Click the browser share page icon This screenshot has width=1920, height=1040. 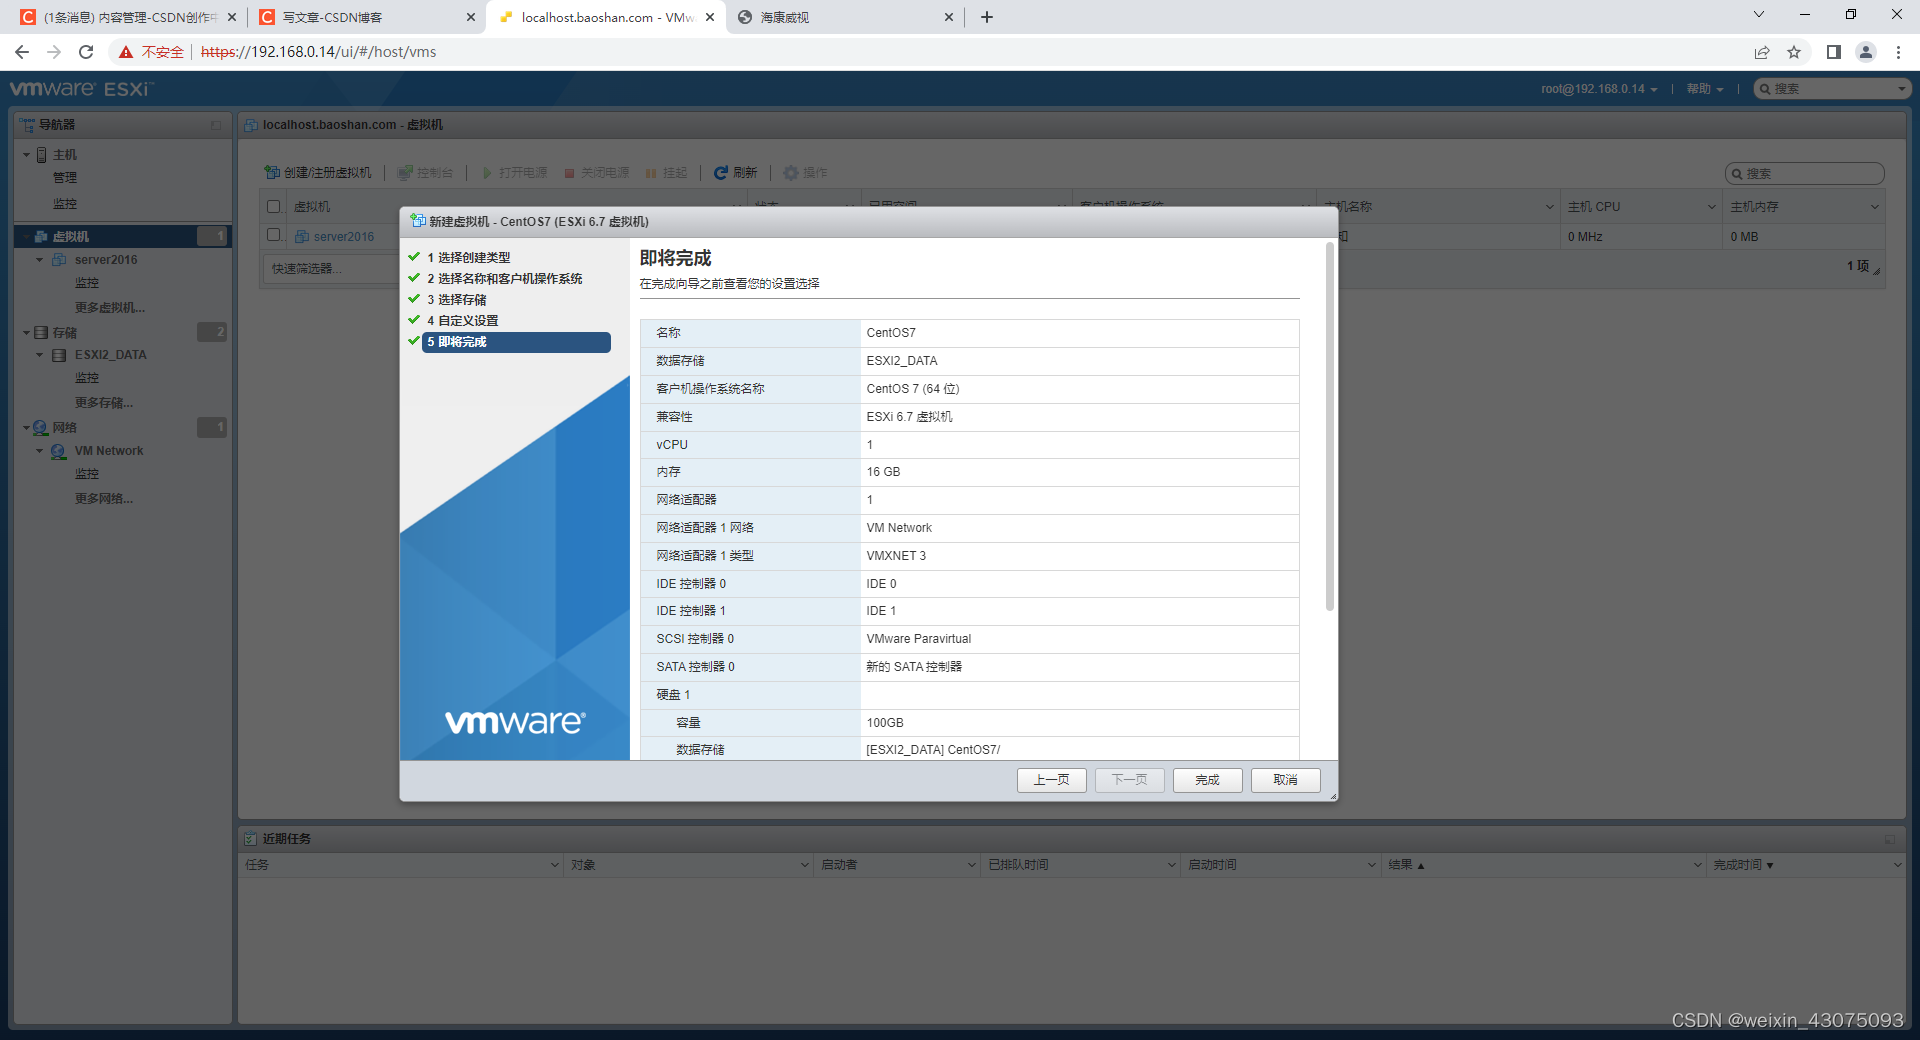1762,52
